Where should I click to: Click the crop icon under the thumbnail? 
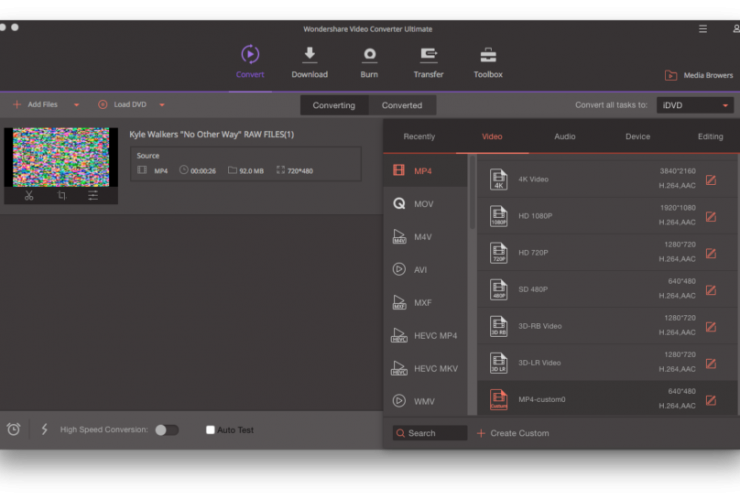61,195
